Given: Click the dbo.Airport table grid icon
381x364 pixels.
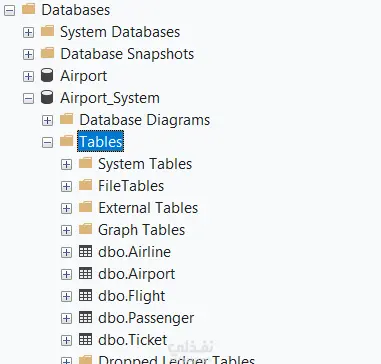Looking at the screenshot, I should (x=85, y=273).
